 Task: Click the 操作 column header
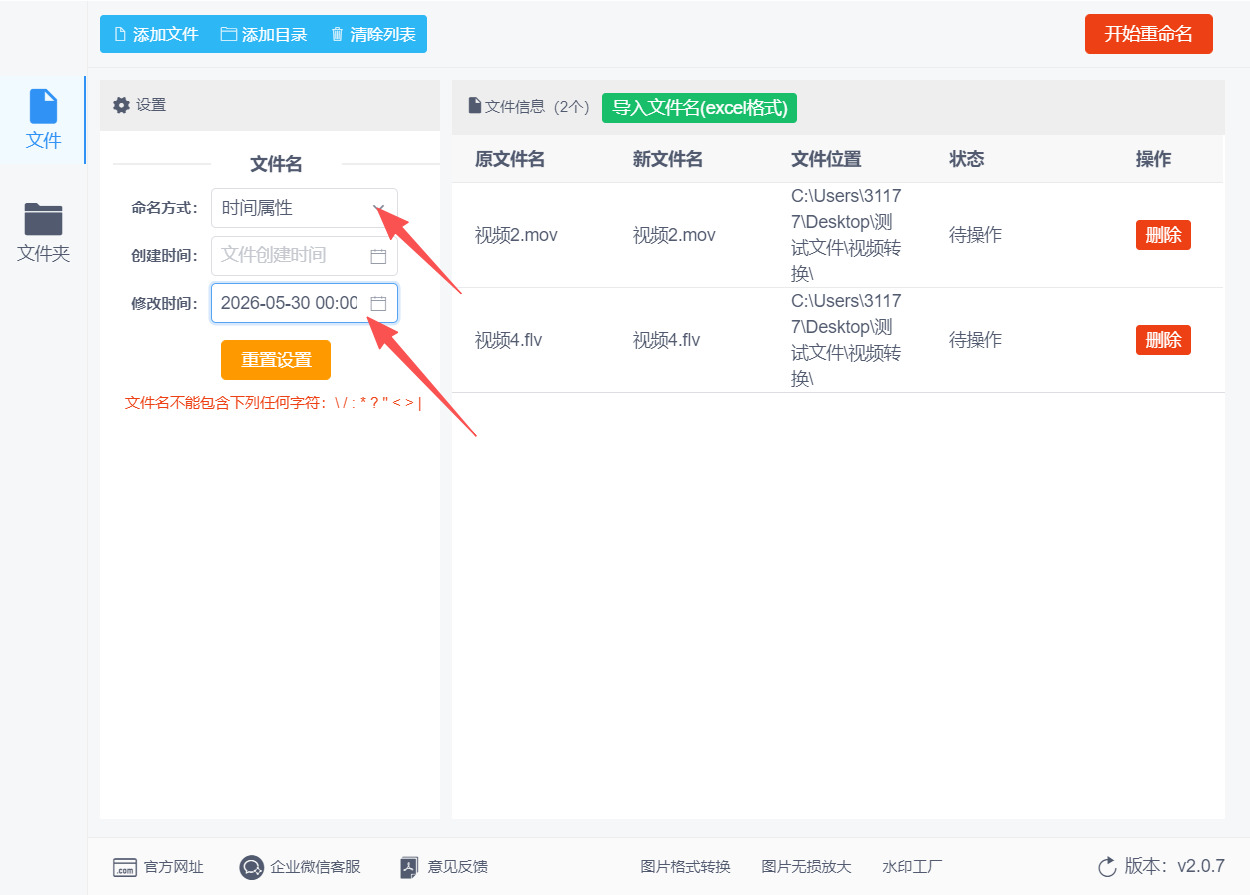pyautogui.click(x=1154, y=159)
